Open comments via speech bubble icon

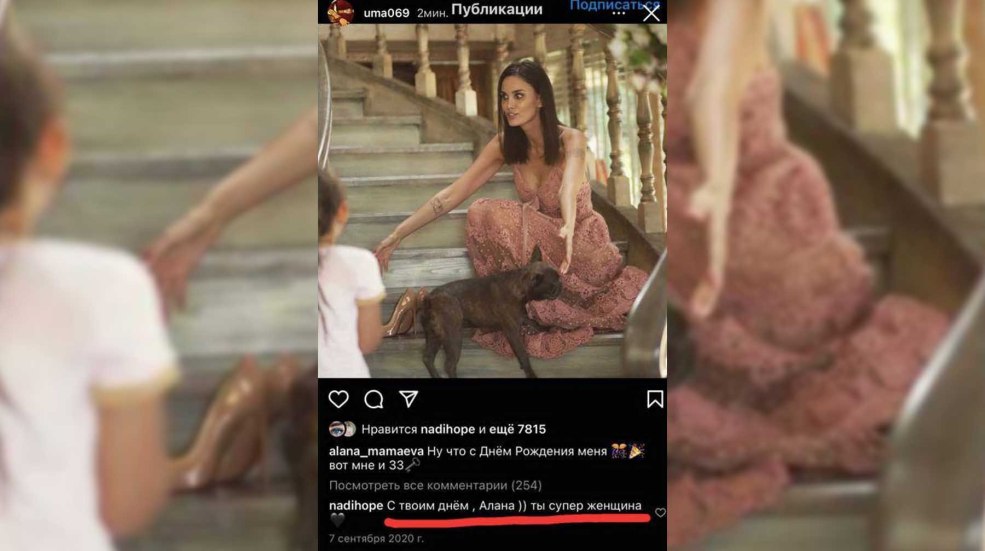[x=374, y=399]
